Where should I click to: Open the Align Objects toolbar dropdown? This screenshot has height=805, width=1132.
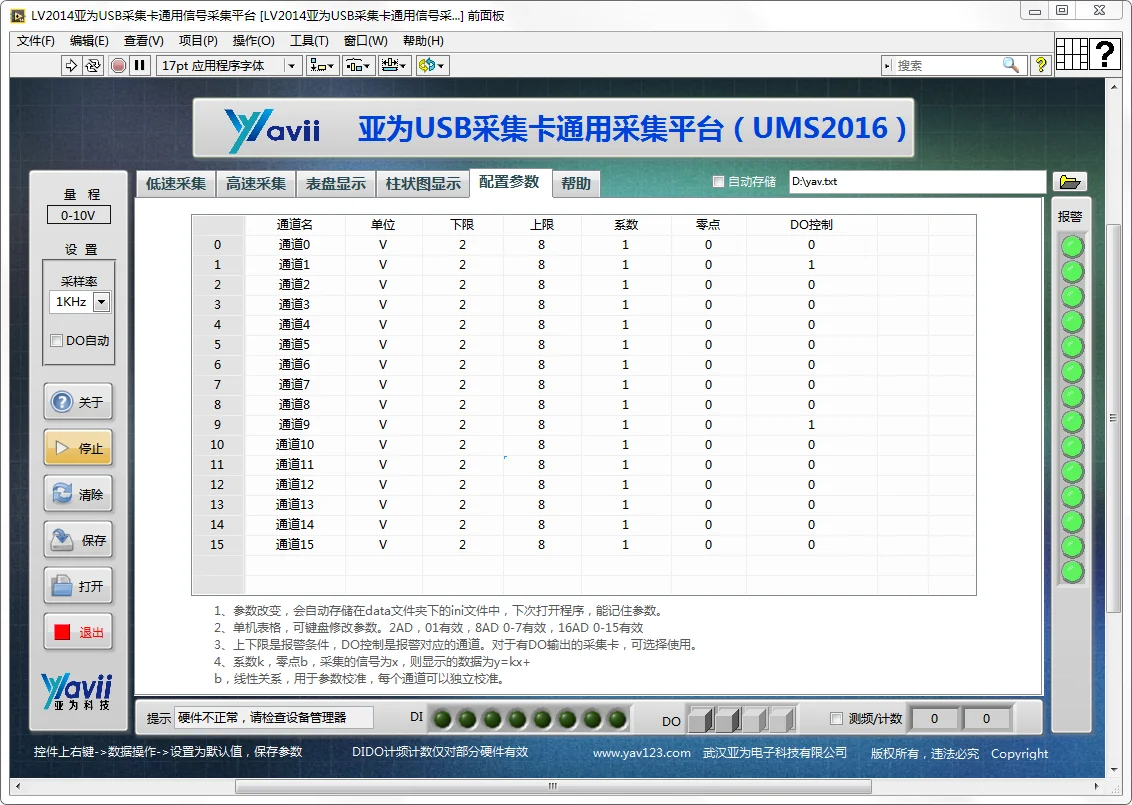click(322, 66)
